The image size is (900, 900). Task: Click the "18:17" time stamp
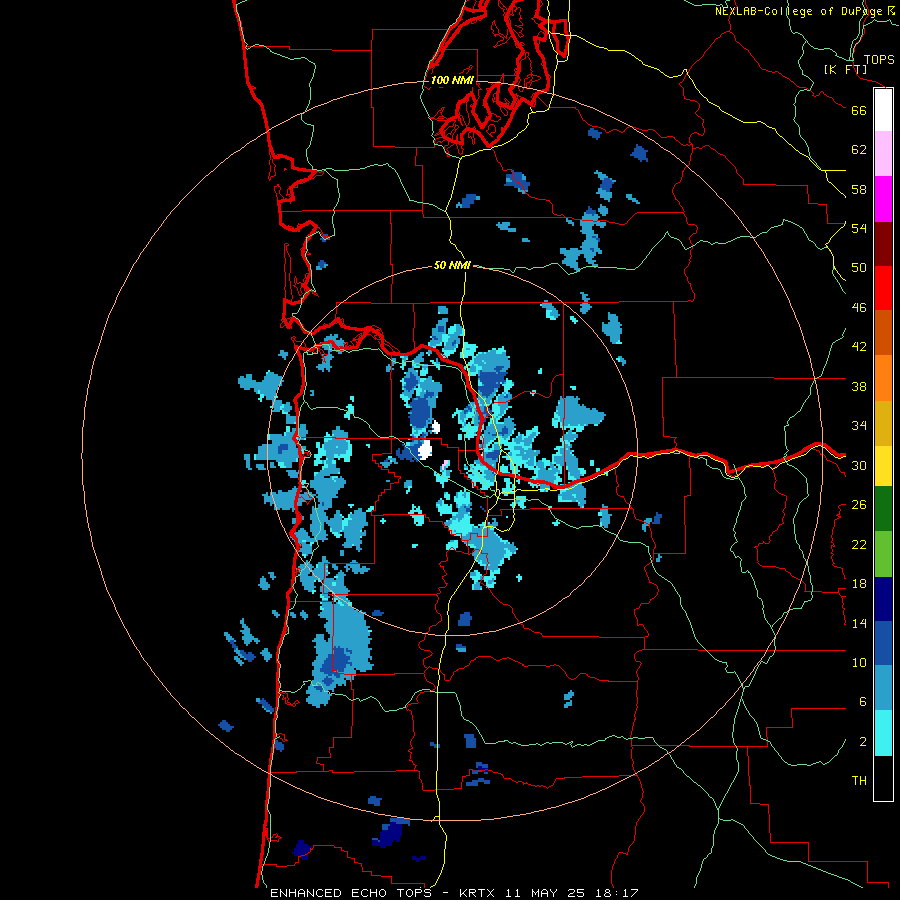(x=615, y=893)
